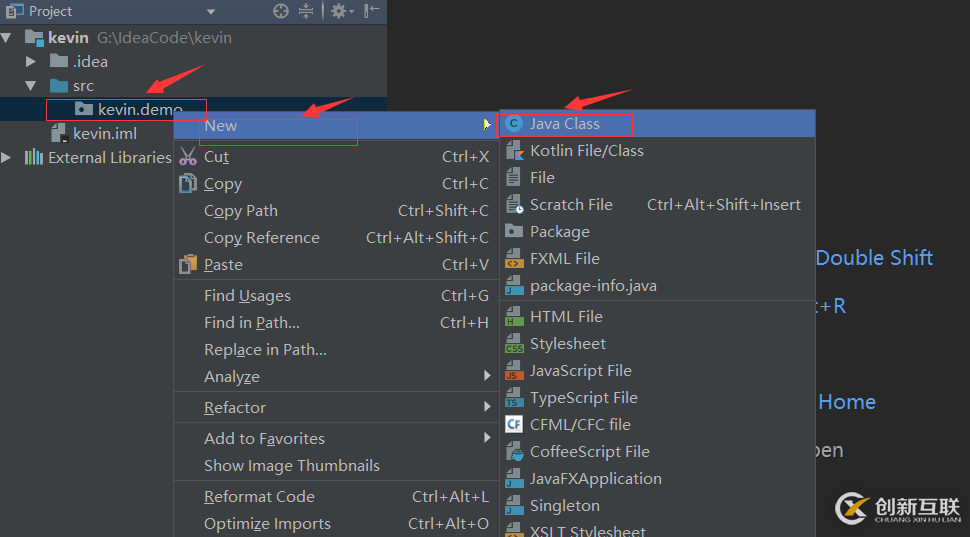970x537 pixels.
Task: Click the CFML/CFC file icon
Action: point(514,424)
